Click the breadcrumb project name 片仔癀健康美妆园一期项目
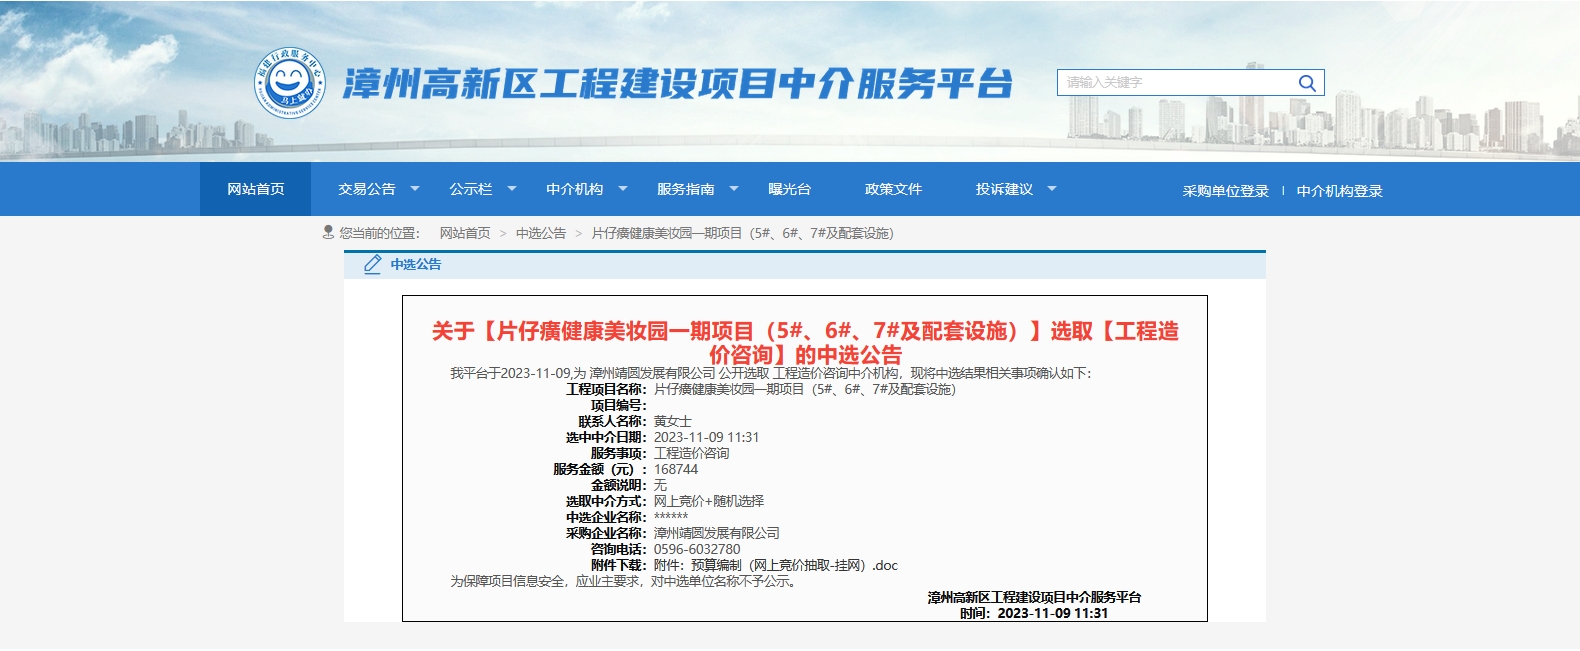Image resolution: width=1580 pixels, height=651 pixels. pos(743,233)
